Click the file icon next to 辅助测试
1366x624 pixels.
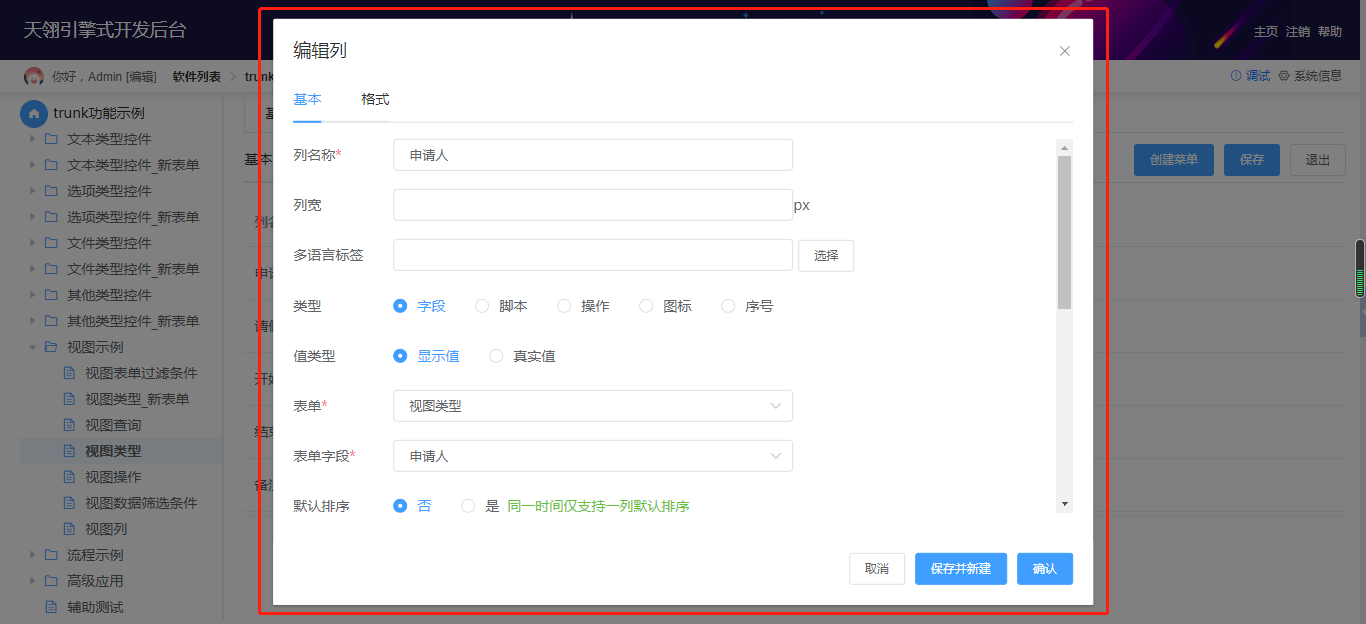tap(51, 607)
